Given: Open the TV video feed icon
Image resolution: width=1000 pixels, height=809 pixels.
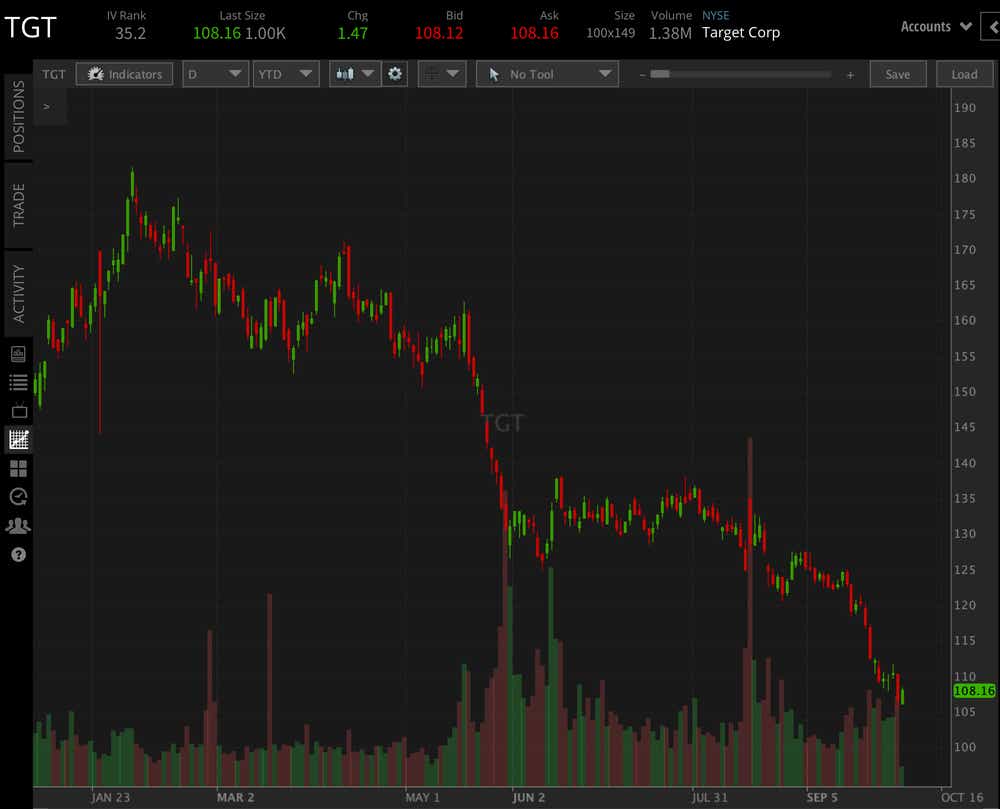Looking at the screenshot, I should click(19, 410).
